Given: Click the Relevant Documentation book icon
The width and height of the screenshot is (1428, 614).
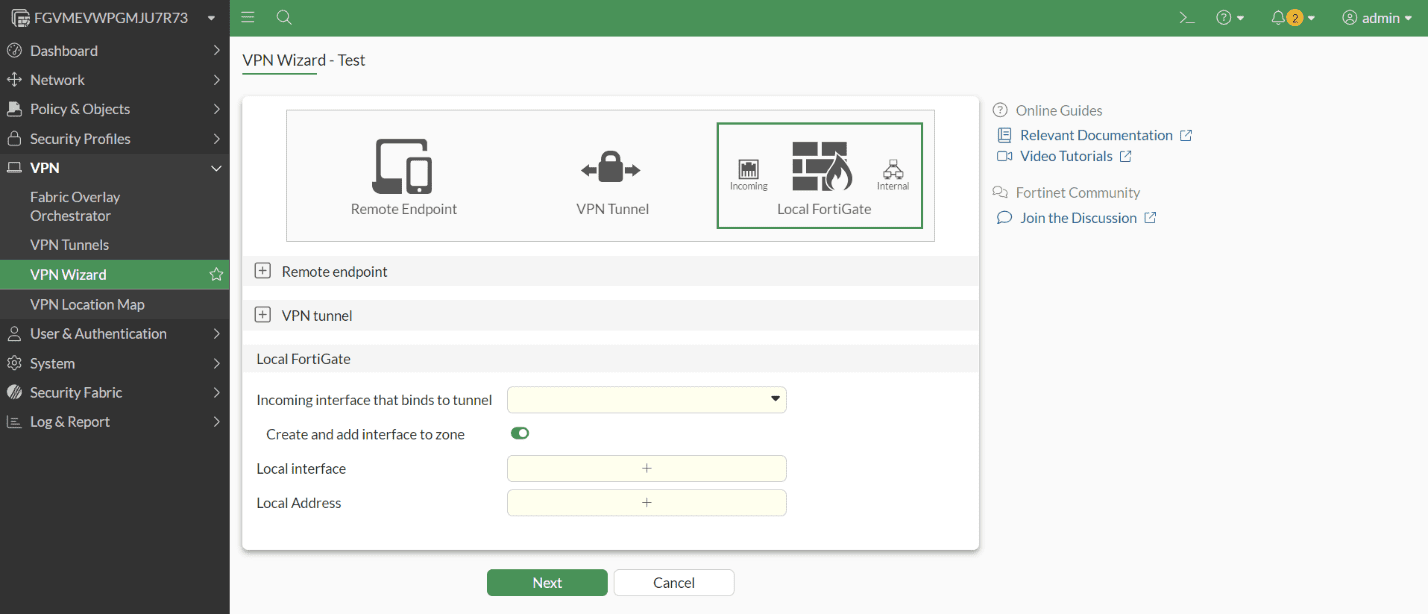Looking at the screenshot, I should click(x=1005, y=135).
